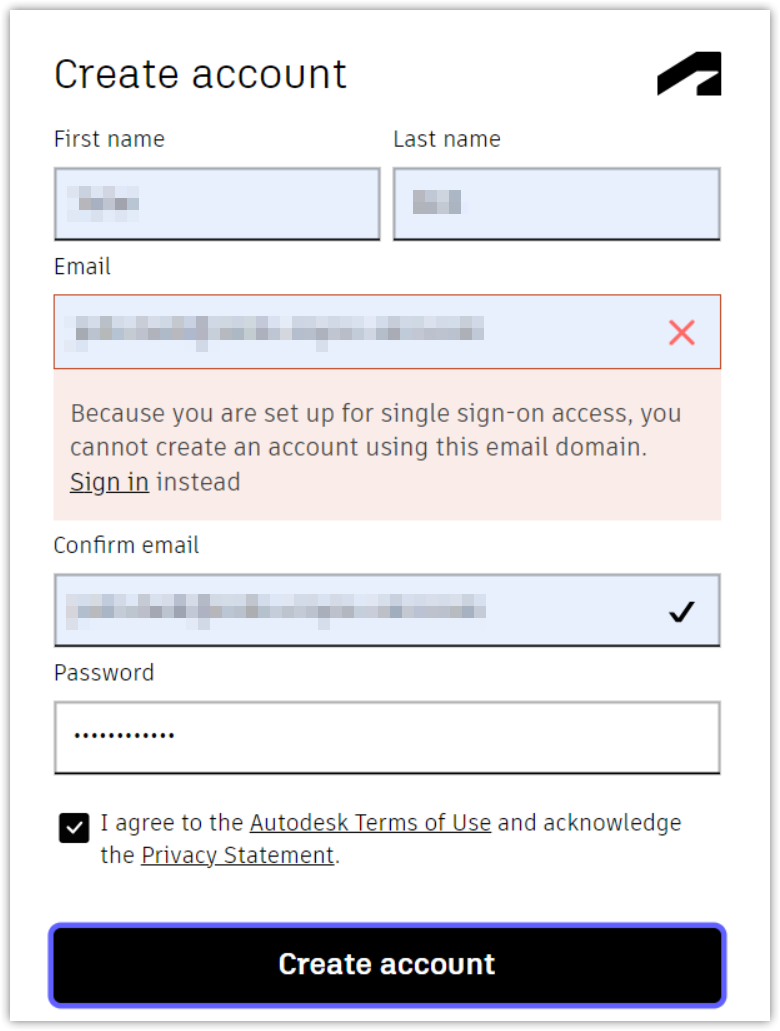View the Privacy Statement

238,855
